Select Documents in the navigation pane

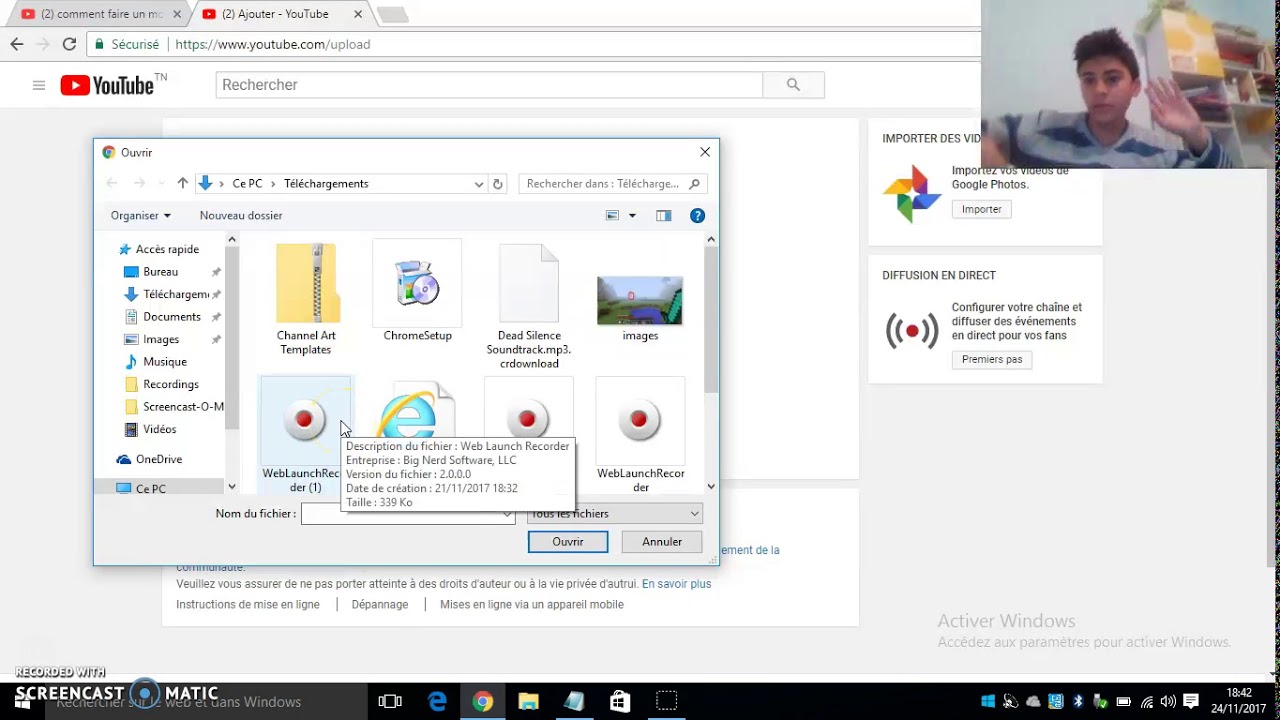[171, 317]
